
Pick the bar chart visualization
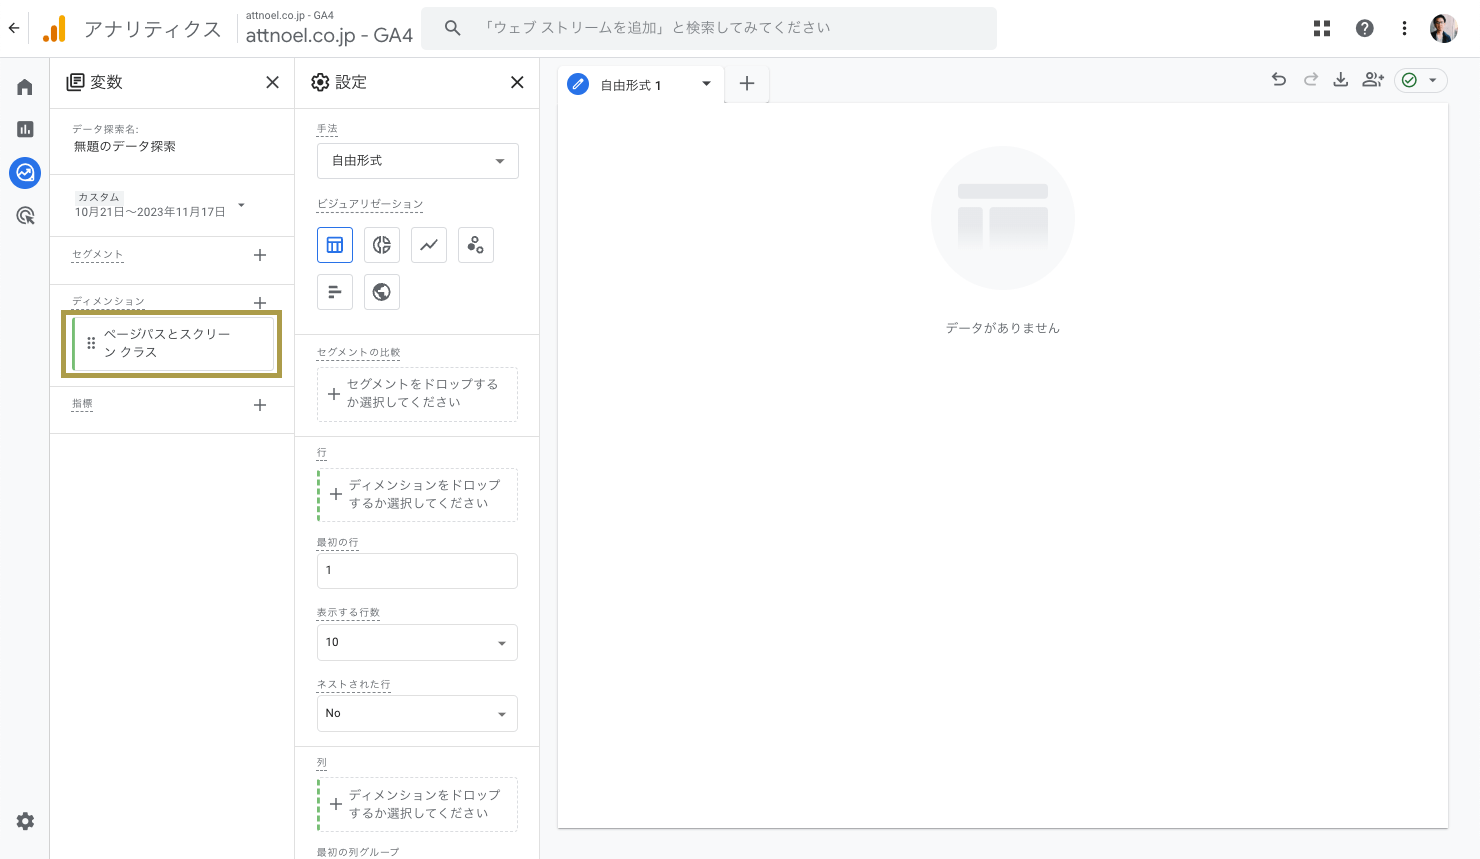(x=335, y=292)
